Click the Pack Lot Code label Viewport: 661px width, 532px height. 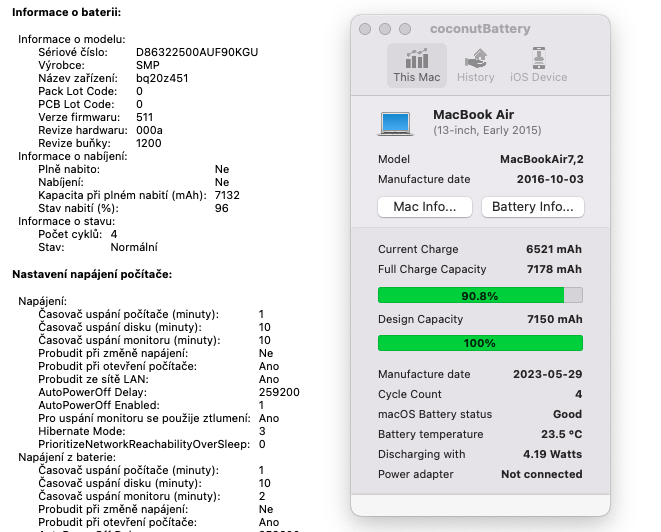pos(78,91)
